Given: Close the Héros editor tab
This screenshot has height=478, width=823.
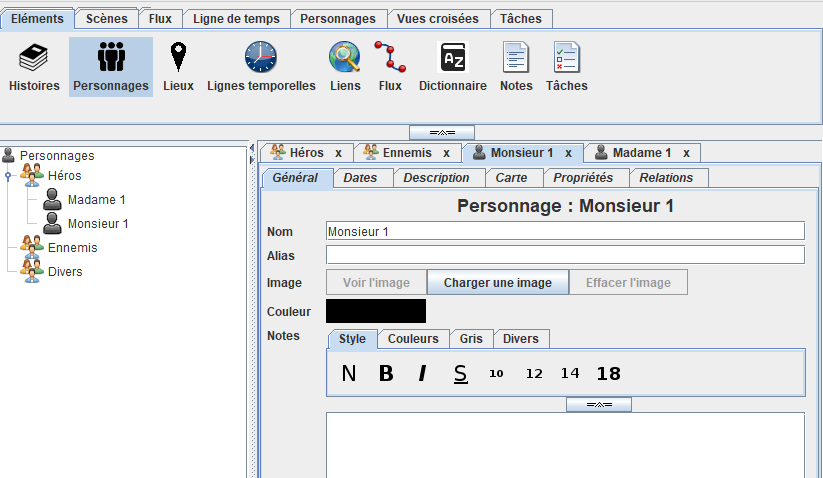Looking at the screenshot, I should 339,153.
